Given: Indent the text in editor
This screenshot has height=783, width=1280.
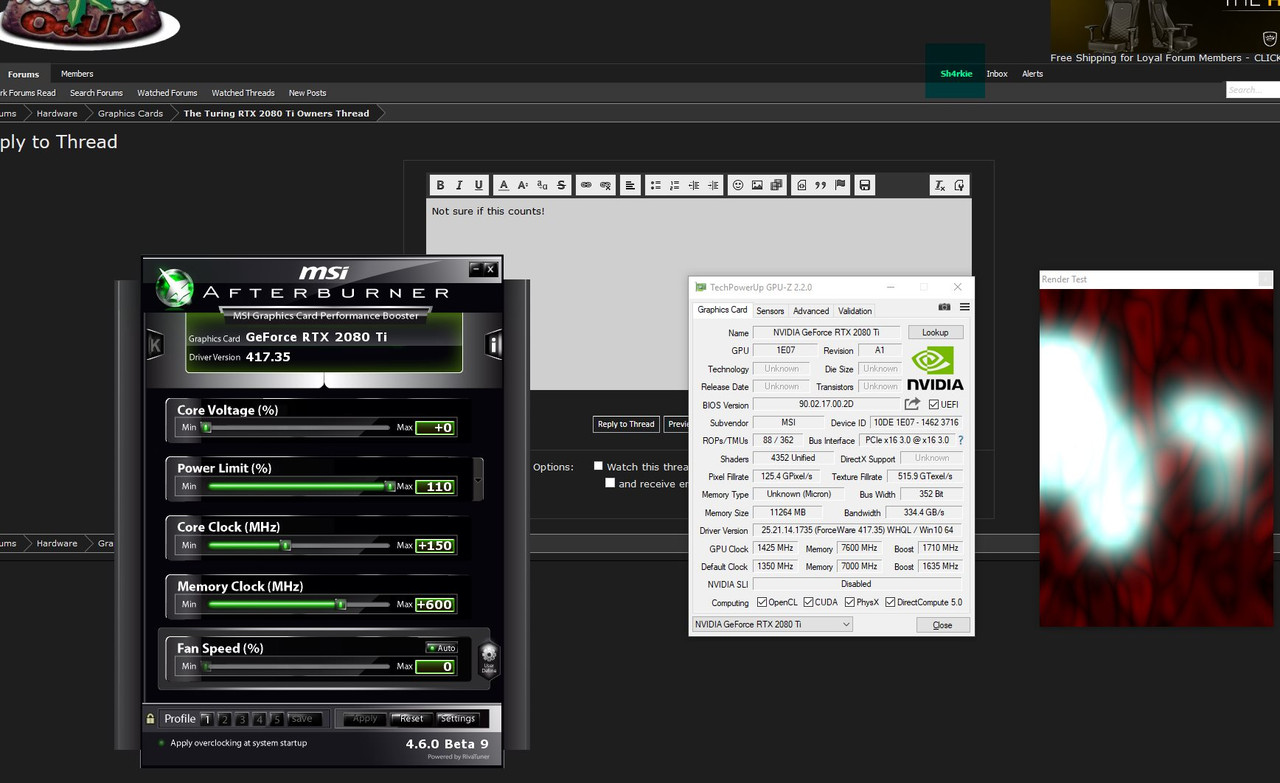Looking at the screenshot, I should click(713, 185).
